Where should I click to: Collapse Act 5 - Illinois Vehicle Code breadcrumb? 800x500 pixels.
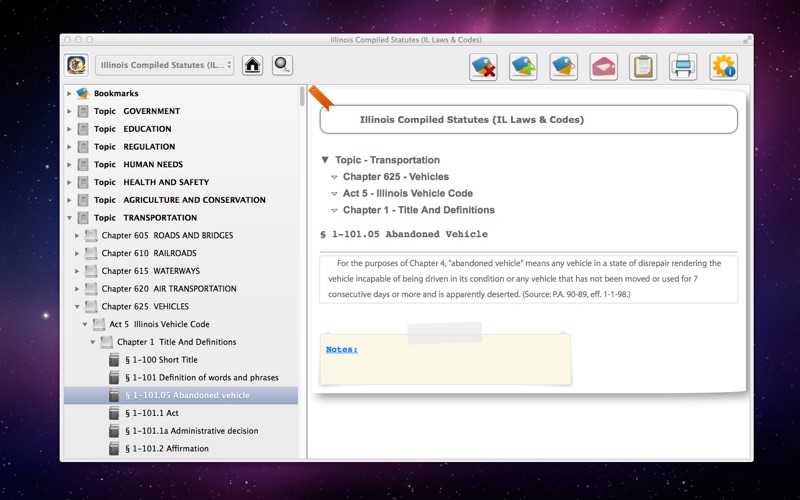[334, 194]
